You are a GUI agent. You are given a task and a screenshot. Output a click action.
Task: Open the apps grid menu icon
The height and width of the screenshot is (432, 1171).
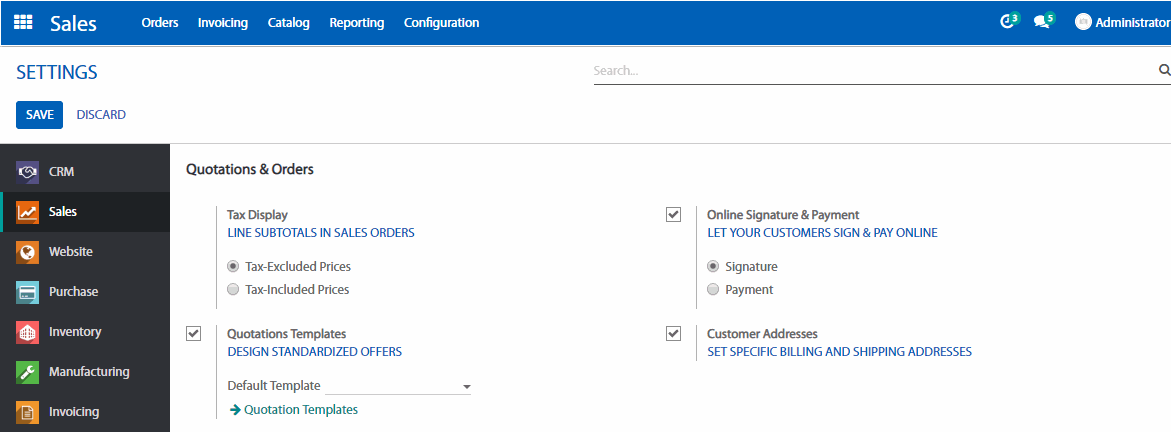coord(23,22)
